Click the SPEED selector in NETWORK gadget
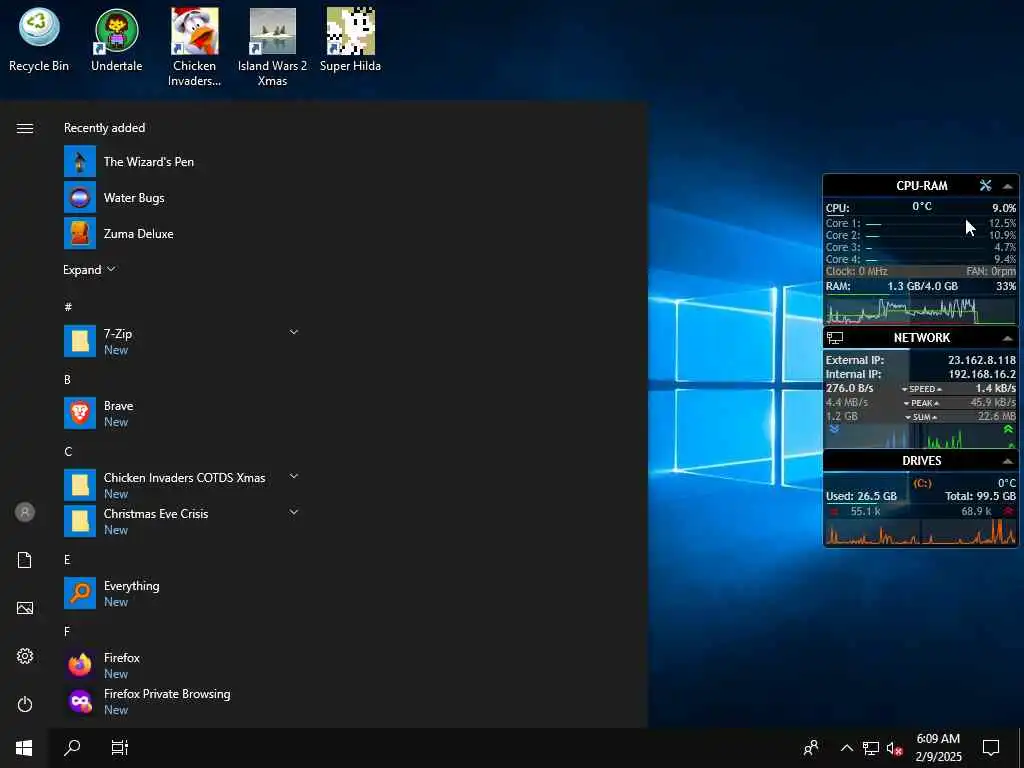The width and height of the screenshot is (1024, 768). (922, 389)
